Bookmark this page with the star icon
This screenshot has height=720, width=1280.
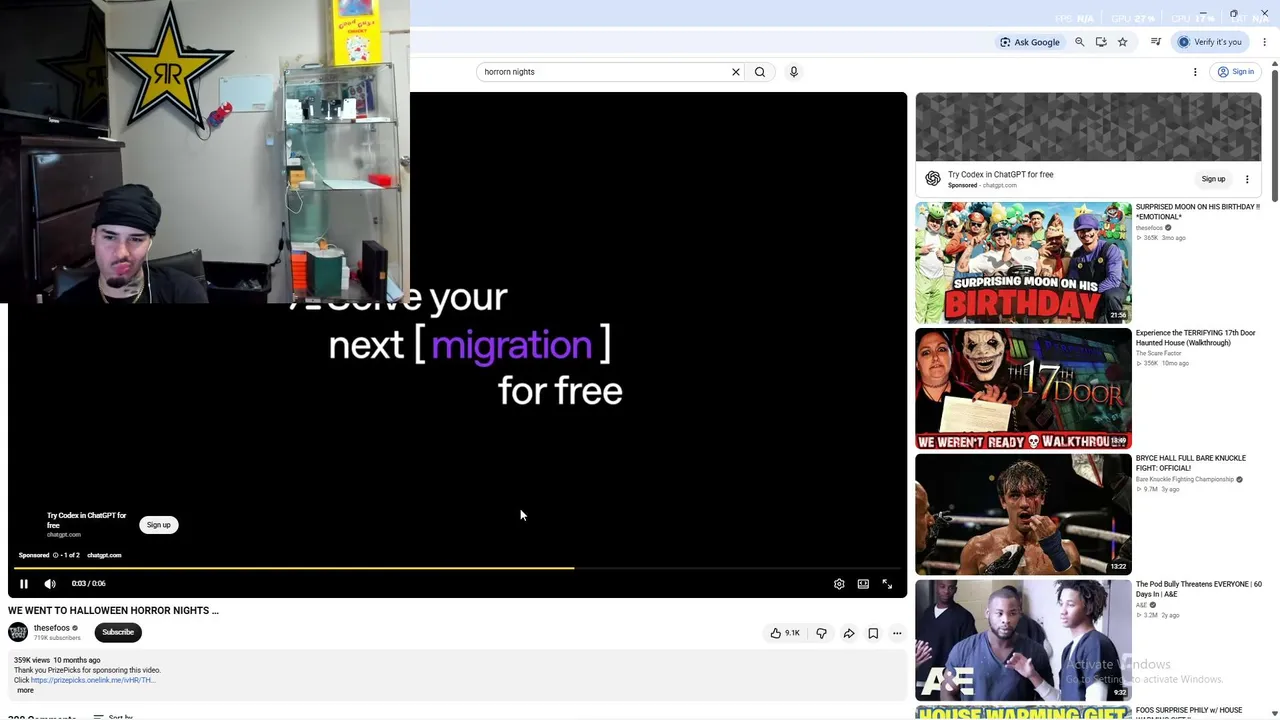(1123, 42)
